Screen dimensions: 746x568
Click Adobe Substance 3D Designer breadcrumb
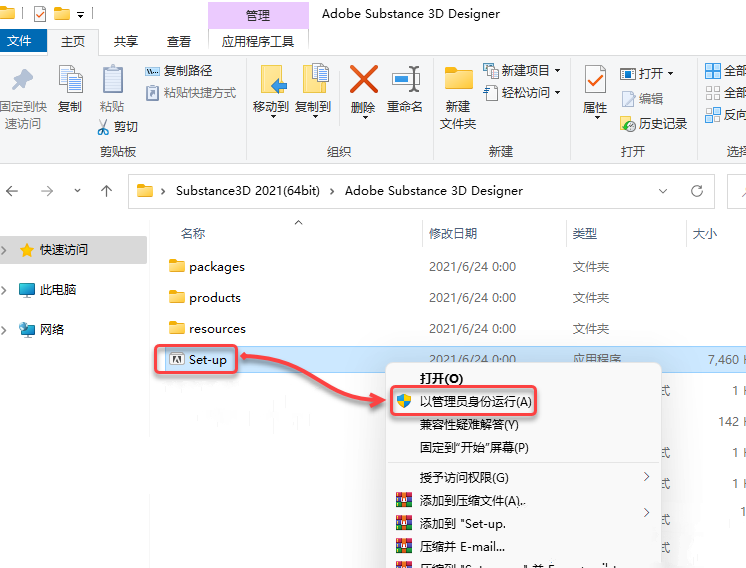[x=434, y=191]
